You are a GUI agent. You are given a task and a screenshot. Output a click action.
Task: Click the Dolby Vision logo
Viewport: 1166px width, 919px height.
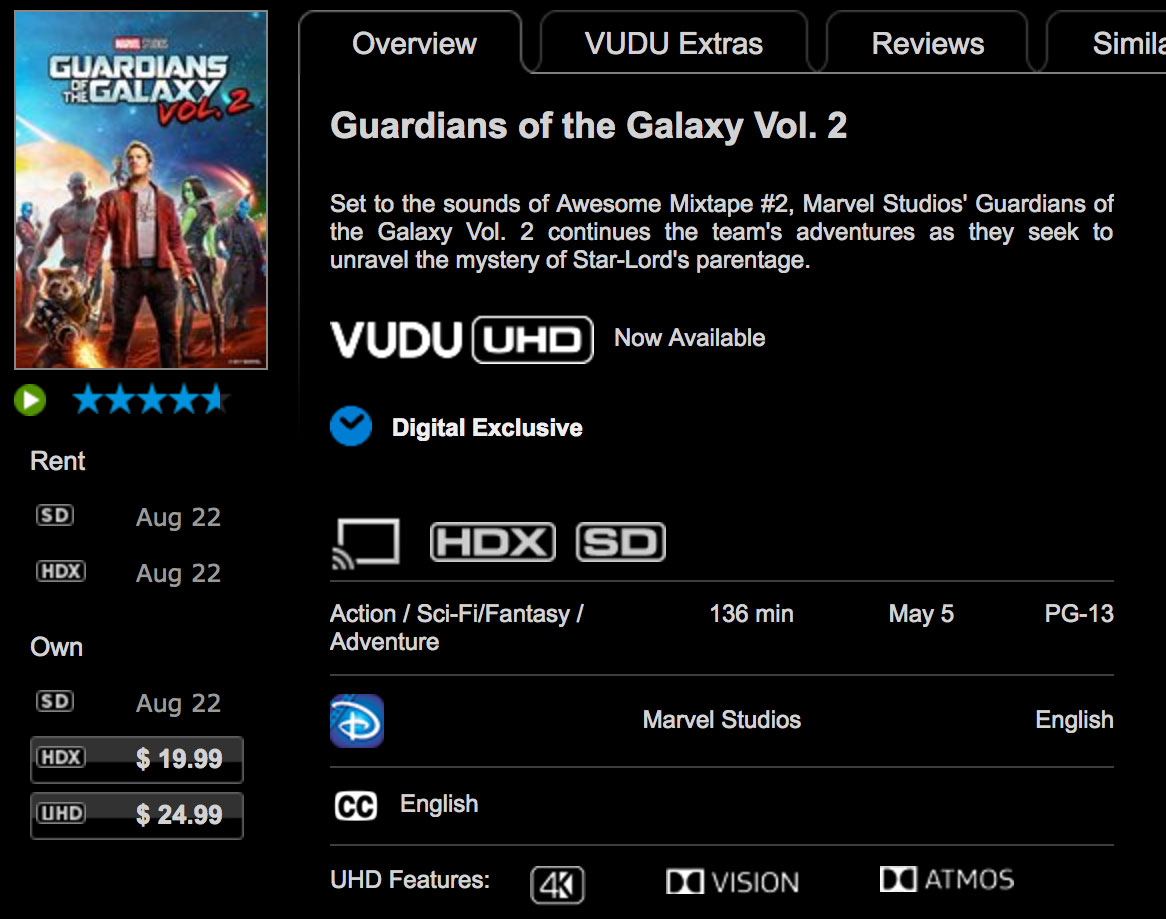coord(732,882)
